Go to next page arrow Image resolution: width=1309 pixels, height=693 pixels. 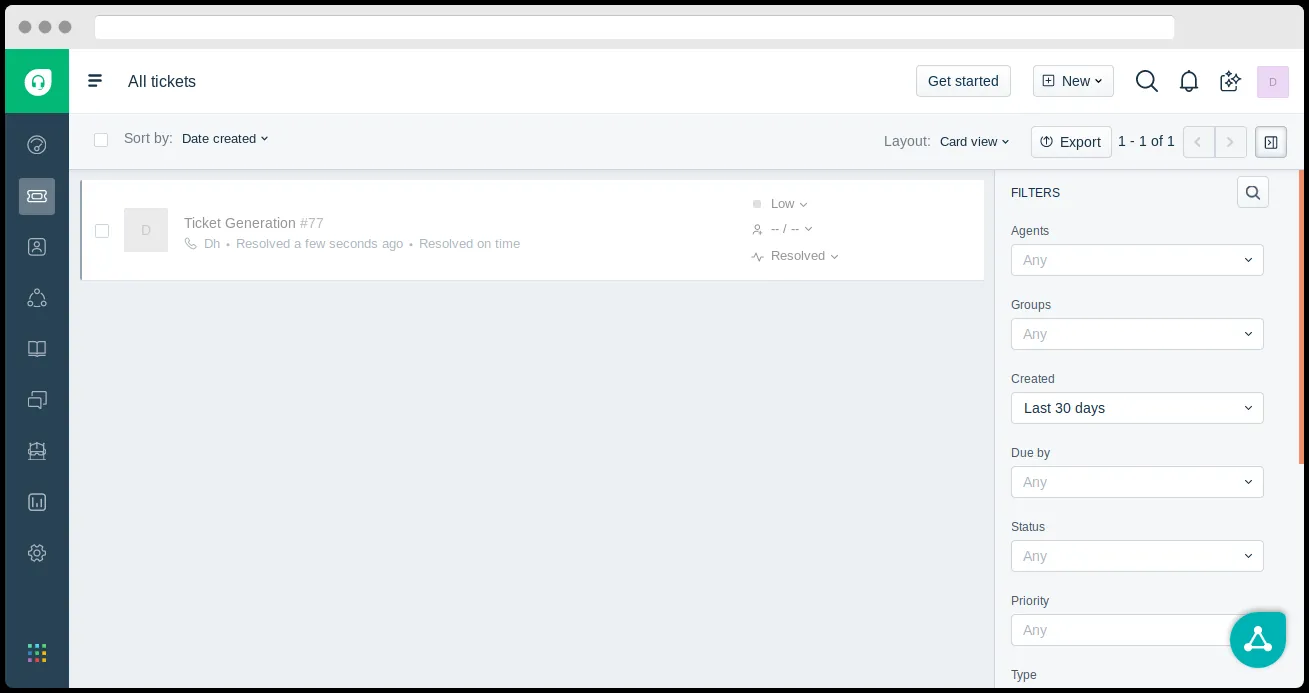pyautogui.click(x=1231, y=142)
